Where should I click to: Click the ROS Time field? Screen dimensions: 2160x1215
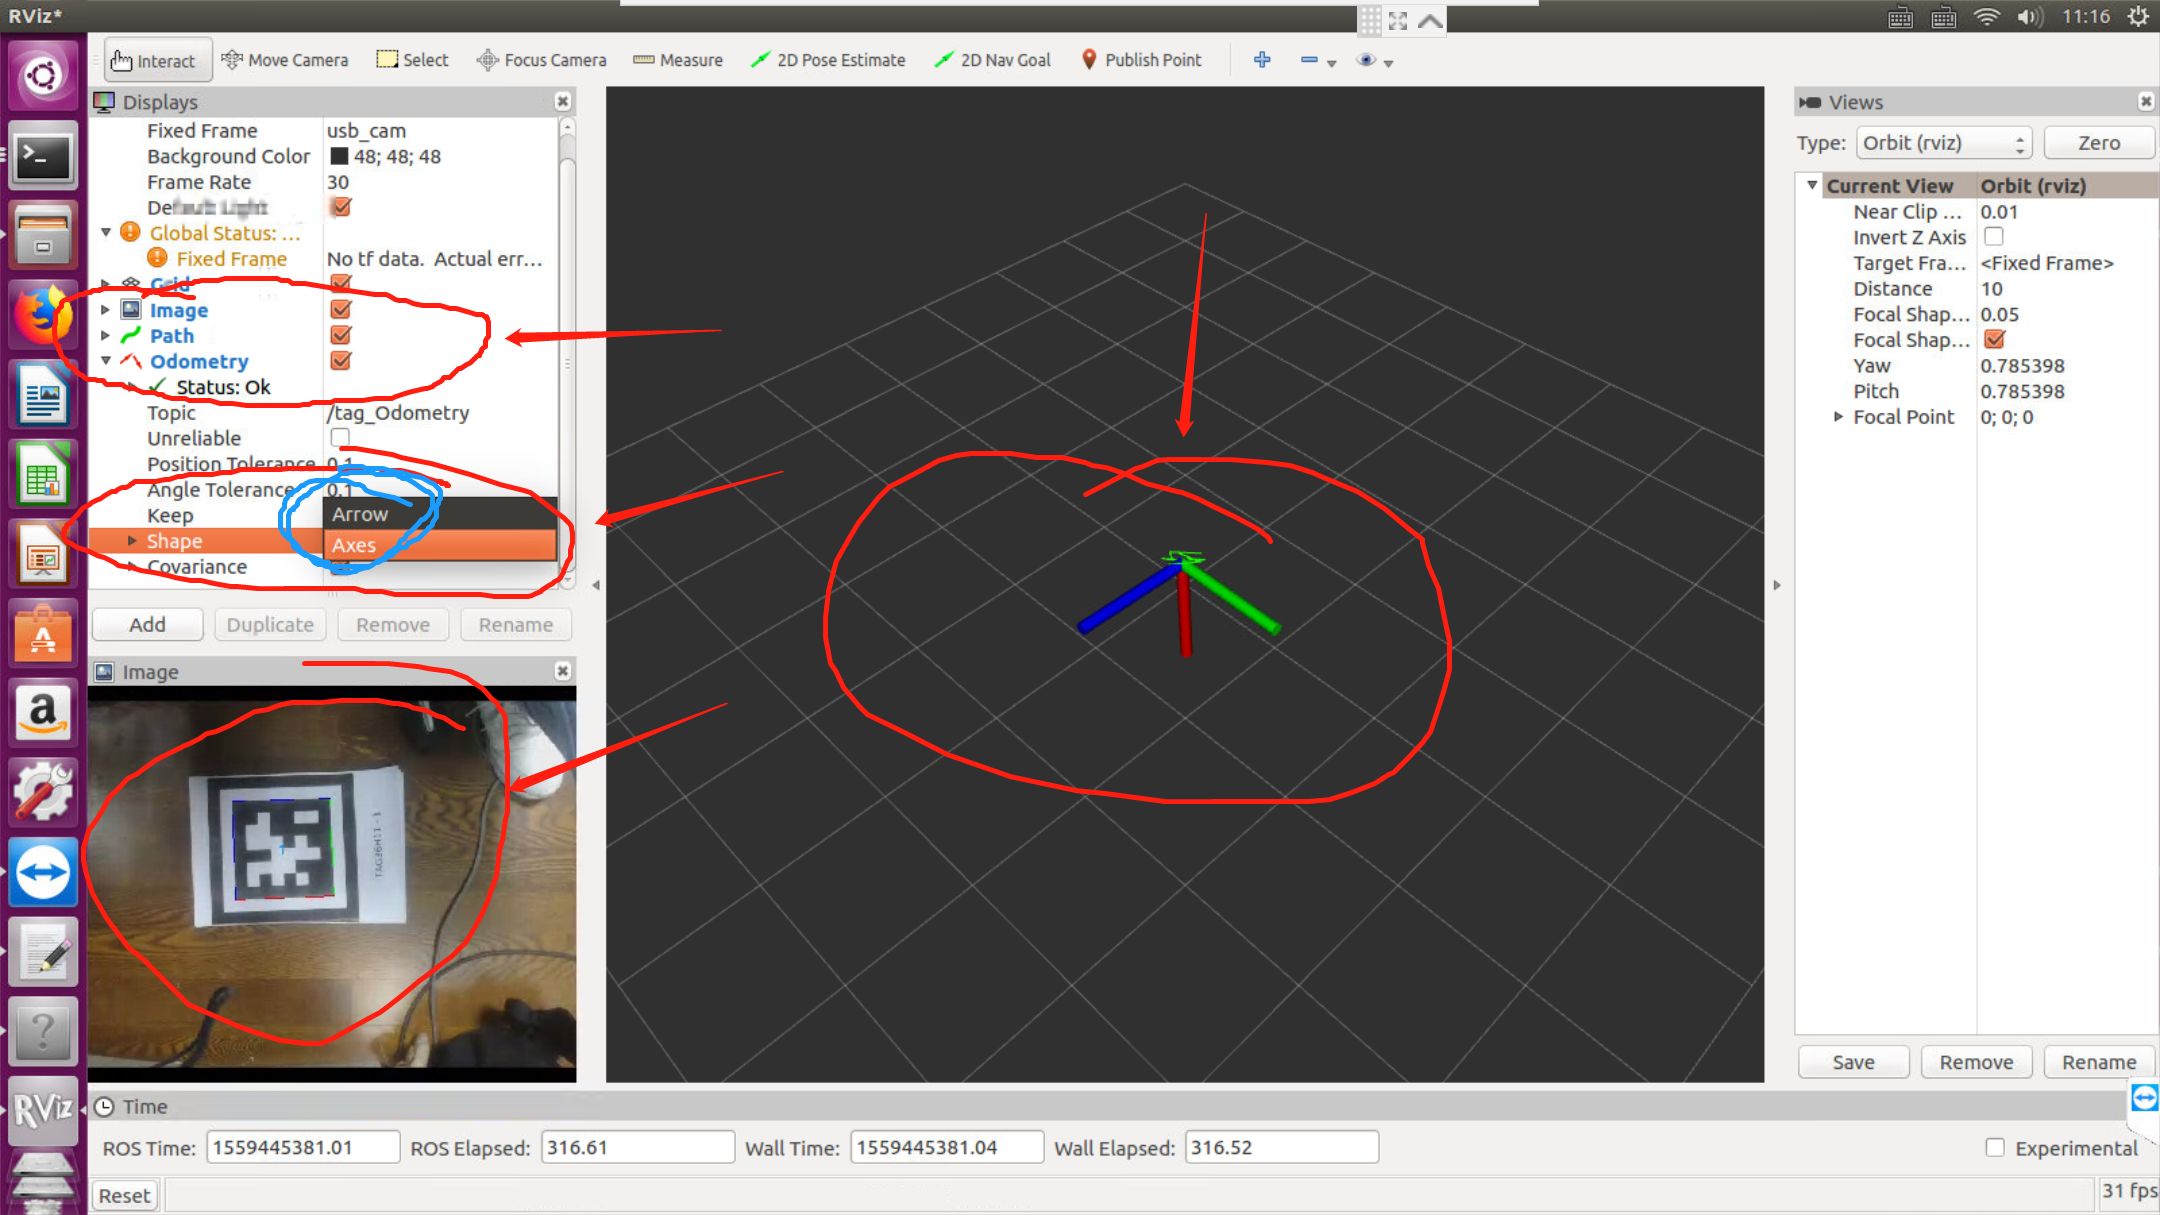click(x=302, y=1147)
